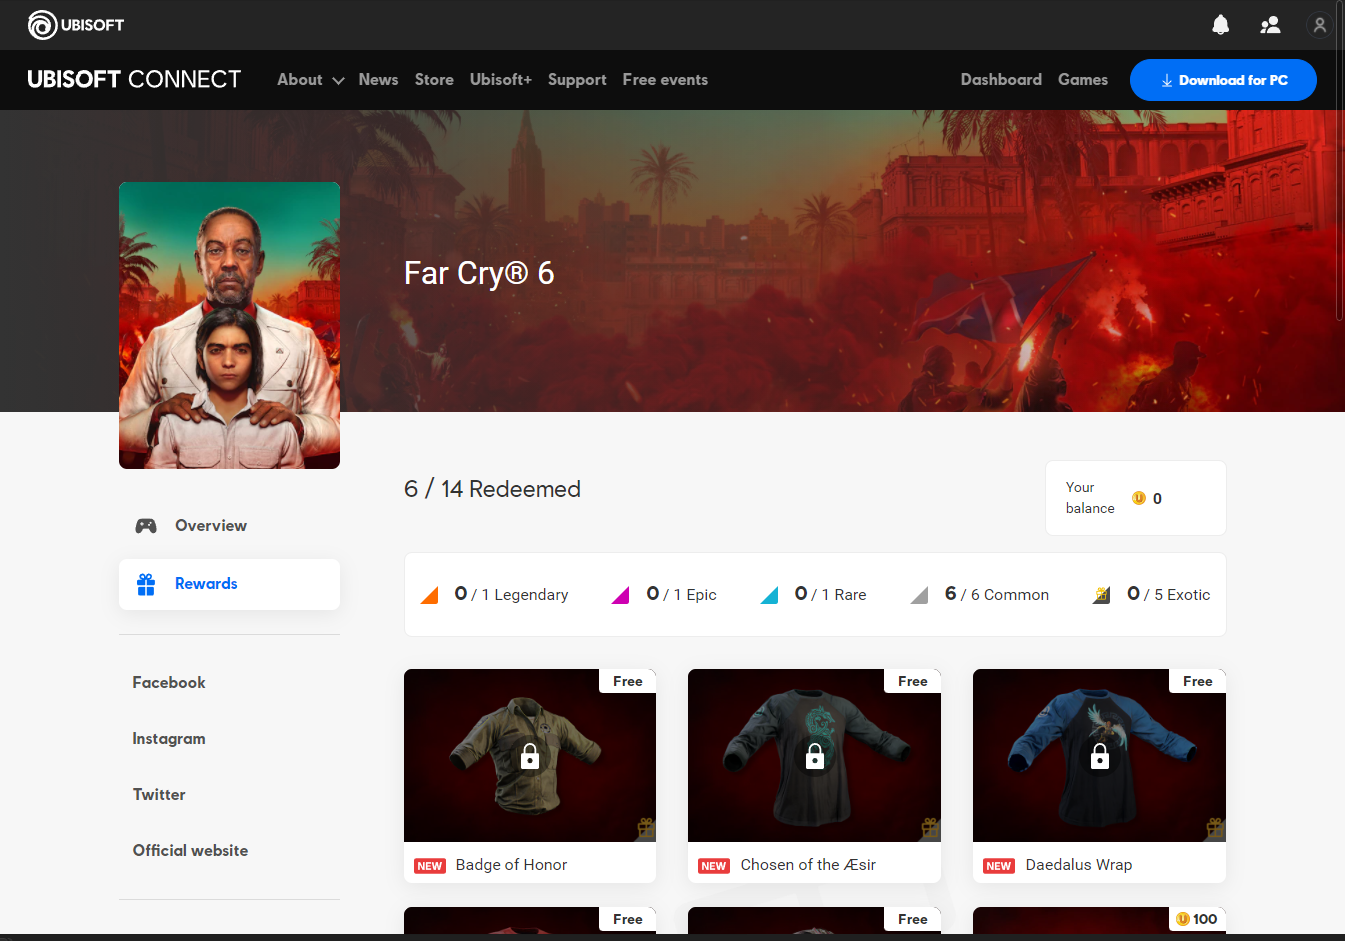
Task: Open the Instagram link
Action: 169,739
